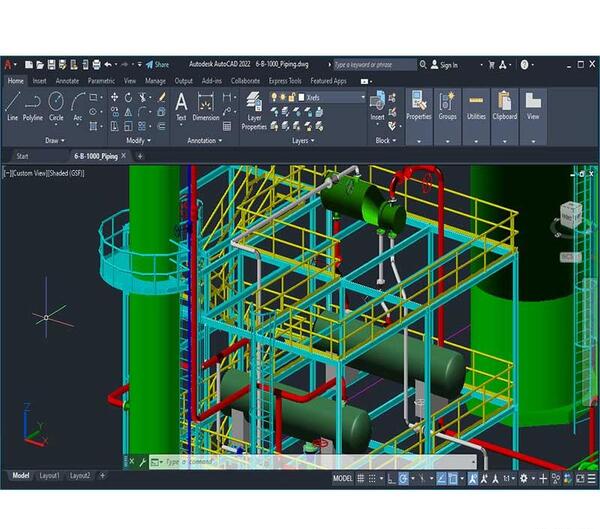Click the Copy tool in Modify panel
This screenshot has width=600, height=529.
coord(114,112)
